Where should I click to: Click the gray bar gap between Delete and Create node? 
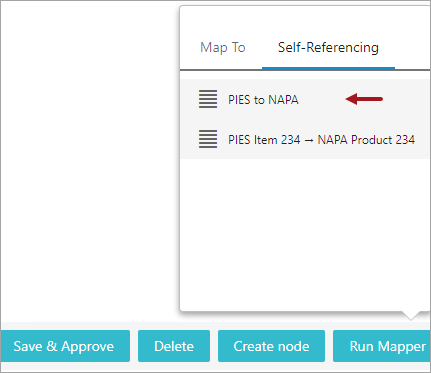214,346
